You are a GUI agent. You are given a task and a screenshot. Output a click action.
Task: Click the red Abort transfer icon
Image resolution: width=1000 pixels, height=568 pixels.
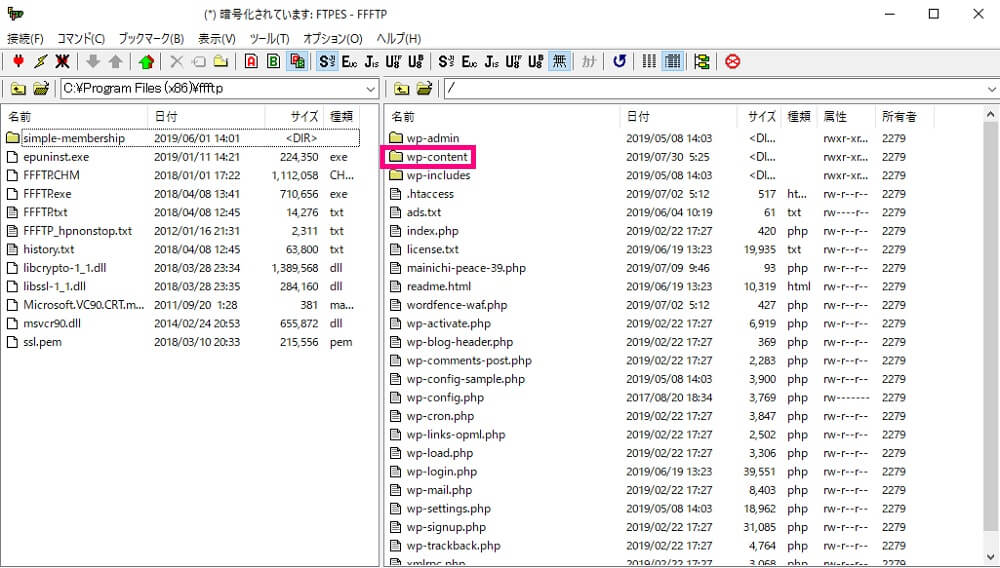(x=733, y=61)
